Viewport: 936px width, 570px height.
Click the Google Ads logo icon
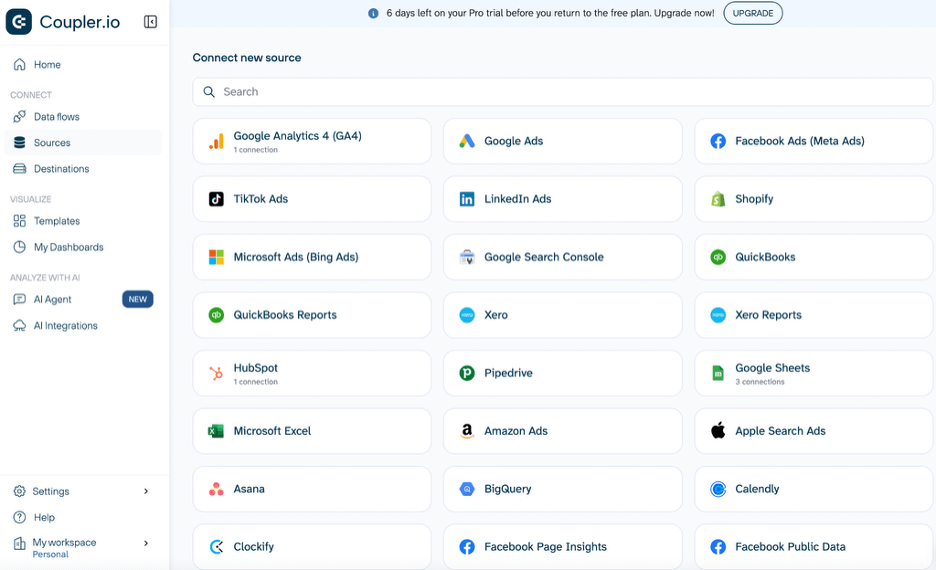[467, 141]
